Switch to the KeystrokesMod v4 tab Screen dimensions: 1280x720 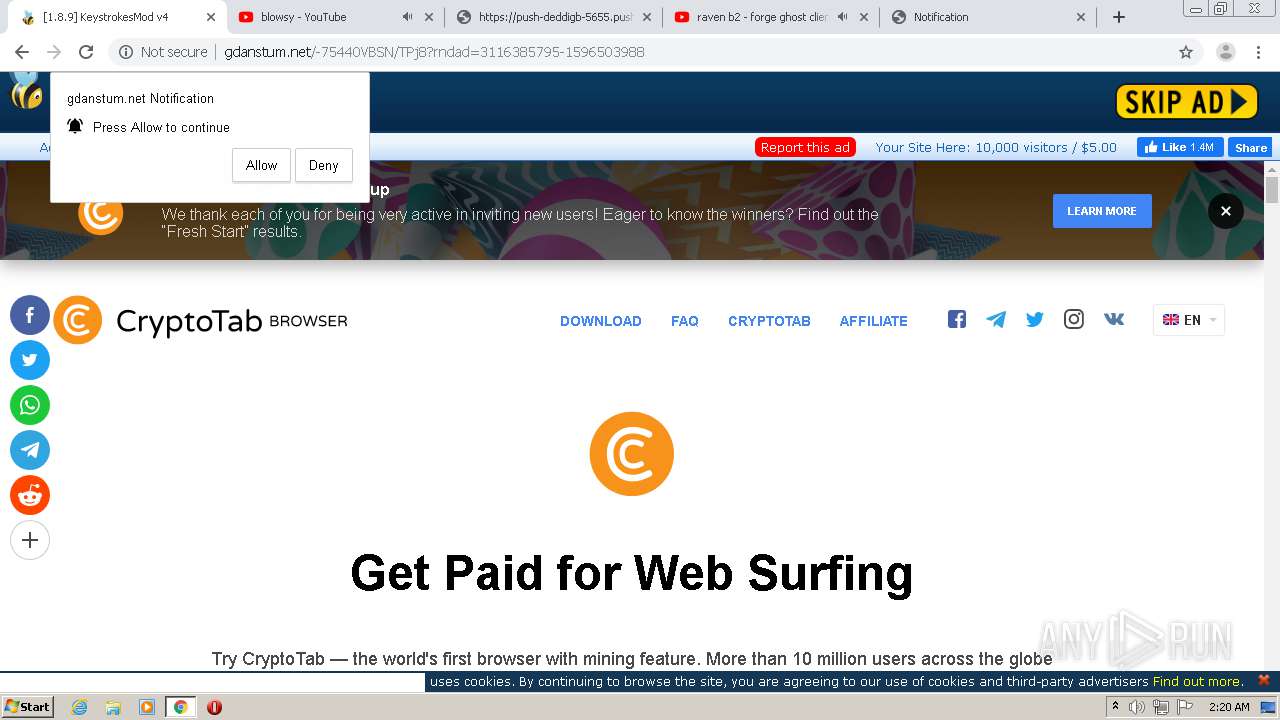tap(115, 17)
